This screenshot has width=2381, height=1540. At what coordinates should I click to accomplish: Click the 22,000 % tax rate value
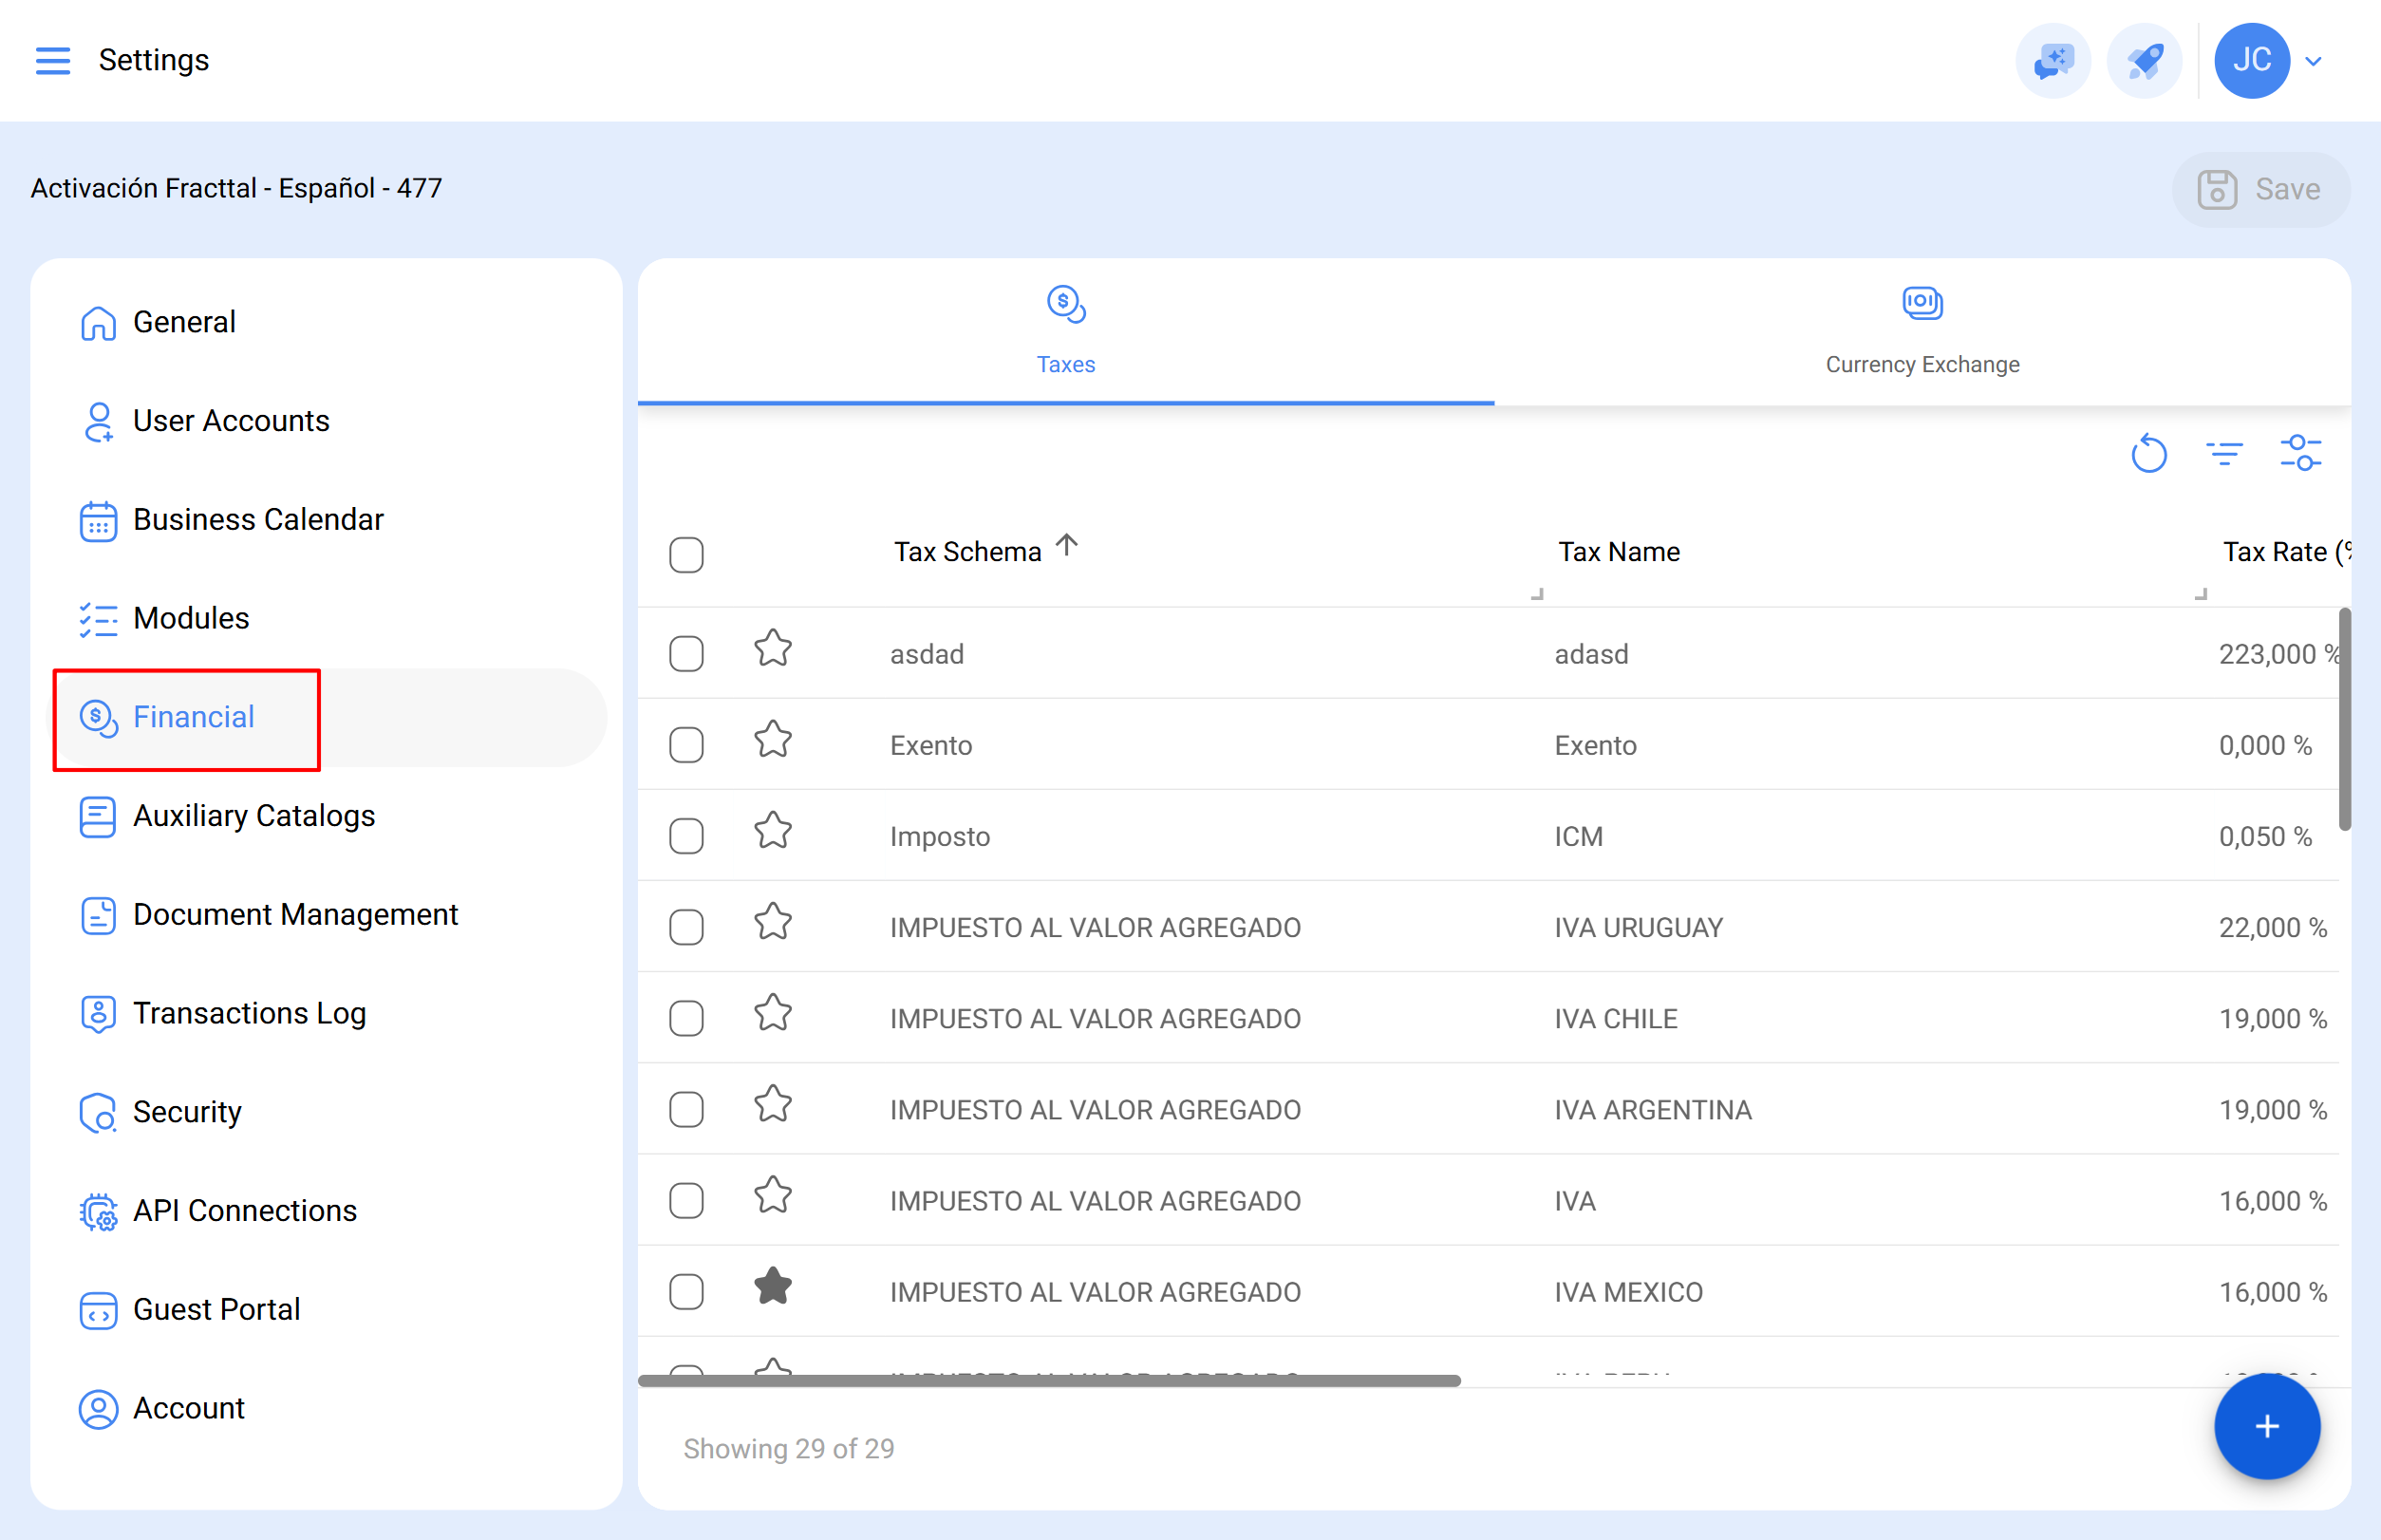2272,927
